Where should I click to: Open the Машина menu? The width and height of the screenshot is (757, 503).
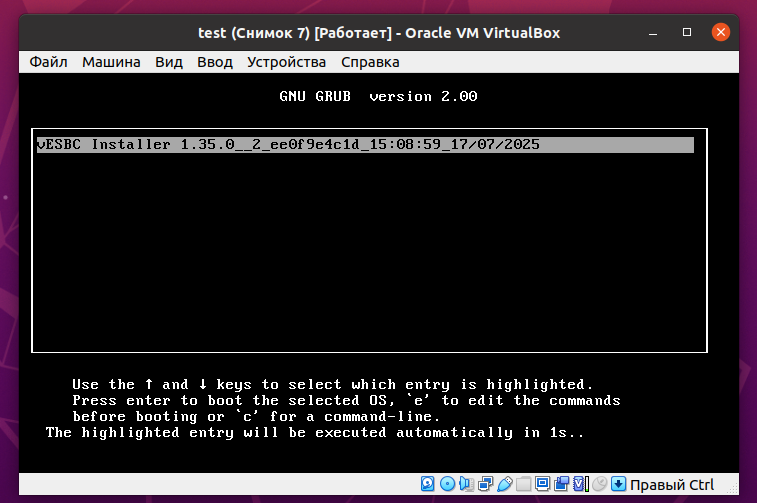click(111, 62)
